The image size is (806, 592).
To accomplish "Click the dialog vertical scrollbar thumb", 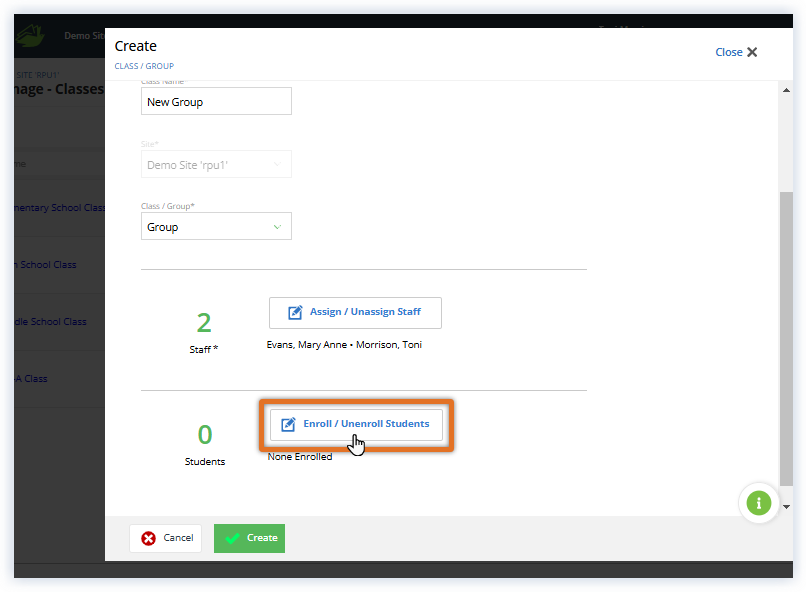I will pos(786,339).
